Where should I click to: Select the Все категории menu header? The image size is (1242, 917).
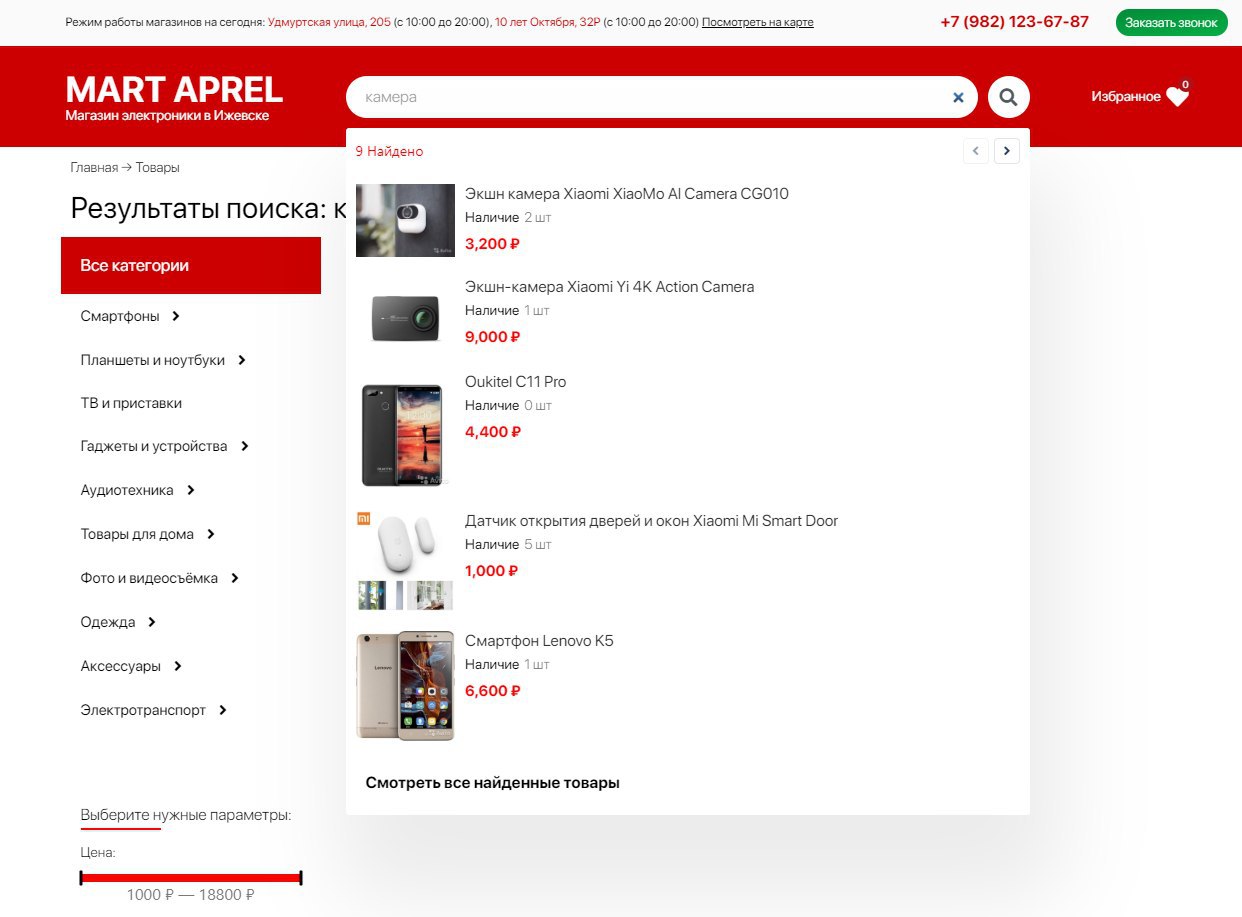pos(191,265)
